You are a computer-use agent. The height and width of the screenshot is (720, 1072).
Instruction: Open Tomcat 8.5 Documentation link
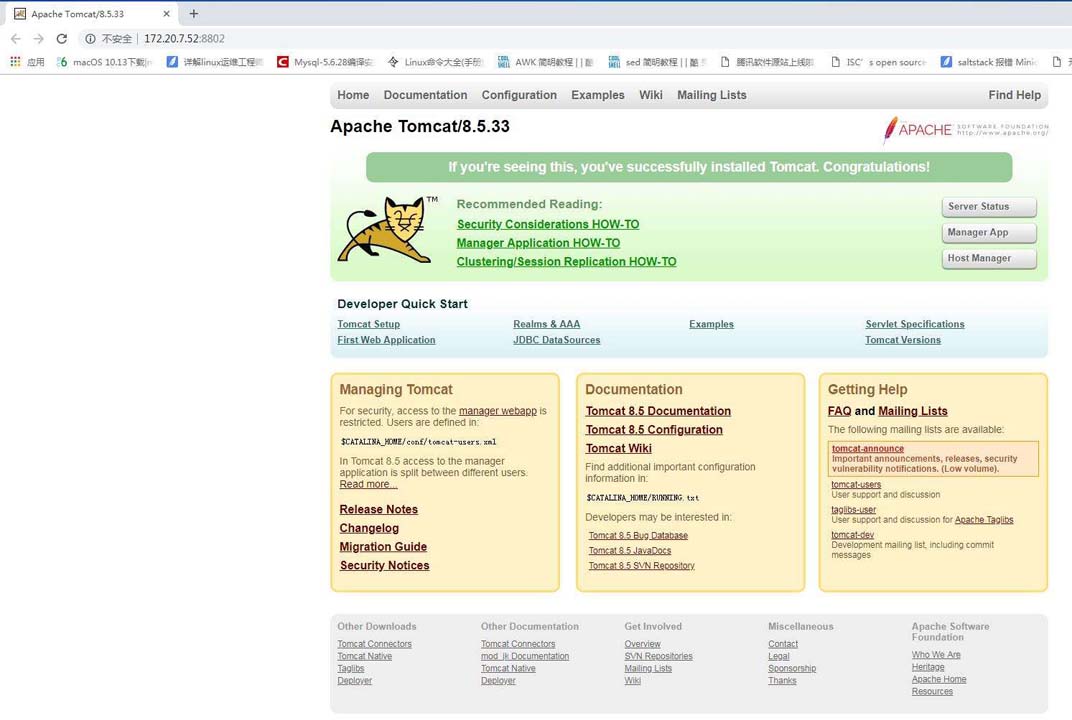(x=658, y=411)
